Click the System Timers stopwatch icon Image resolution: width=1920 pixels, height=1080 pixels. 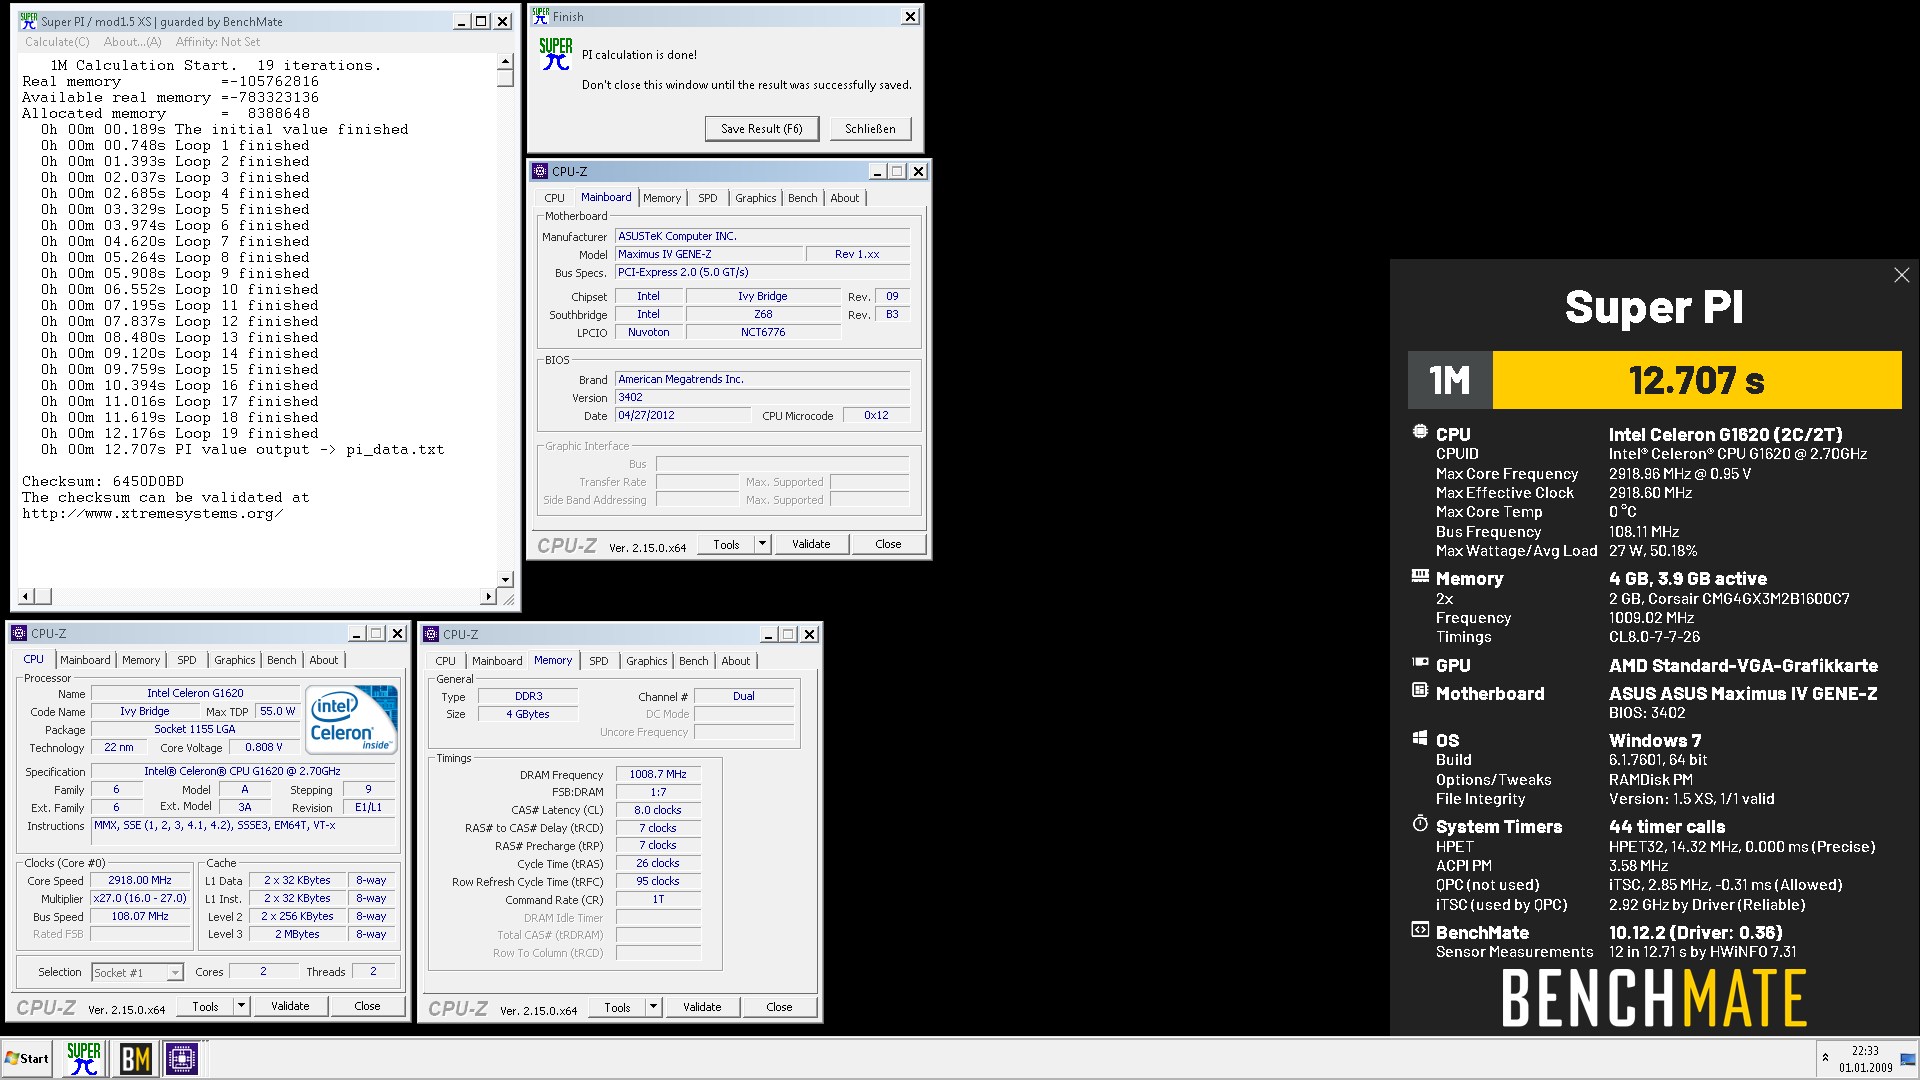coord(1420,823)
